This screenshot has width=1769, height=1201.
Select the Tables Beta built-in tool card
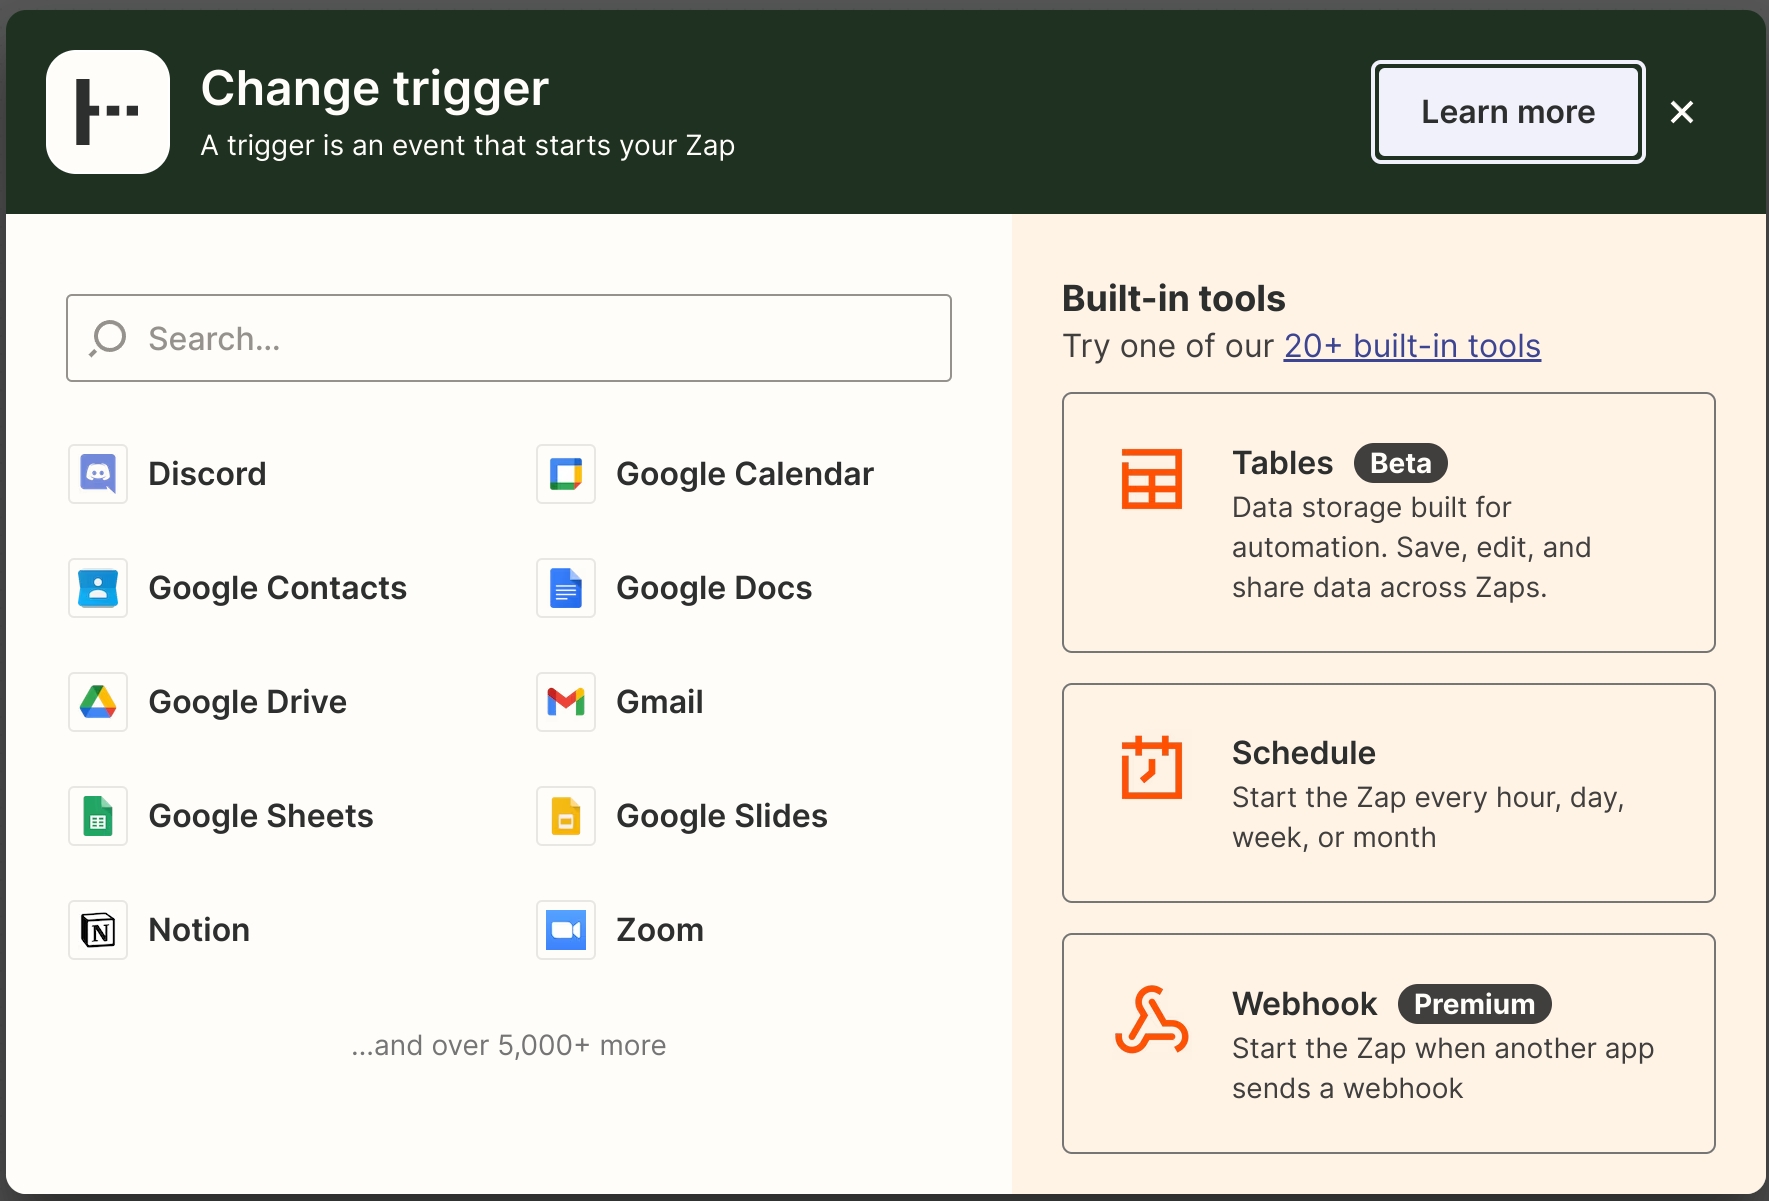click(1388, 522)
